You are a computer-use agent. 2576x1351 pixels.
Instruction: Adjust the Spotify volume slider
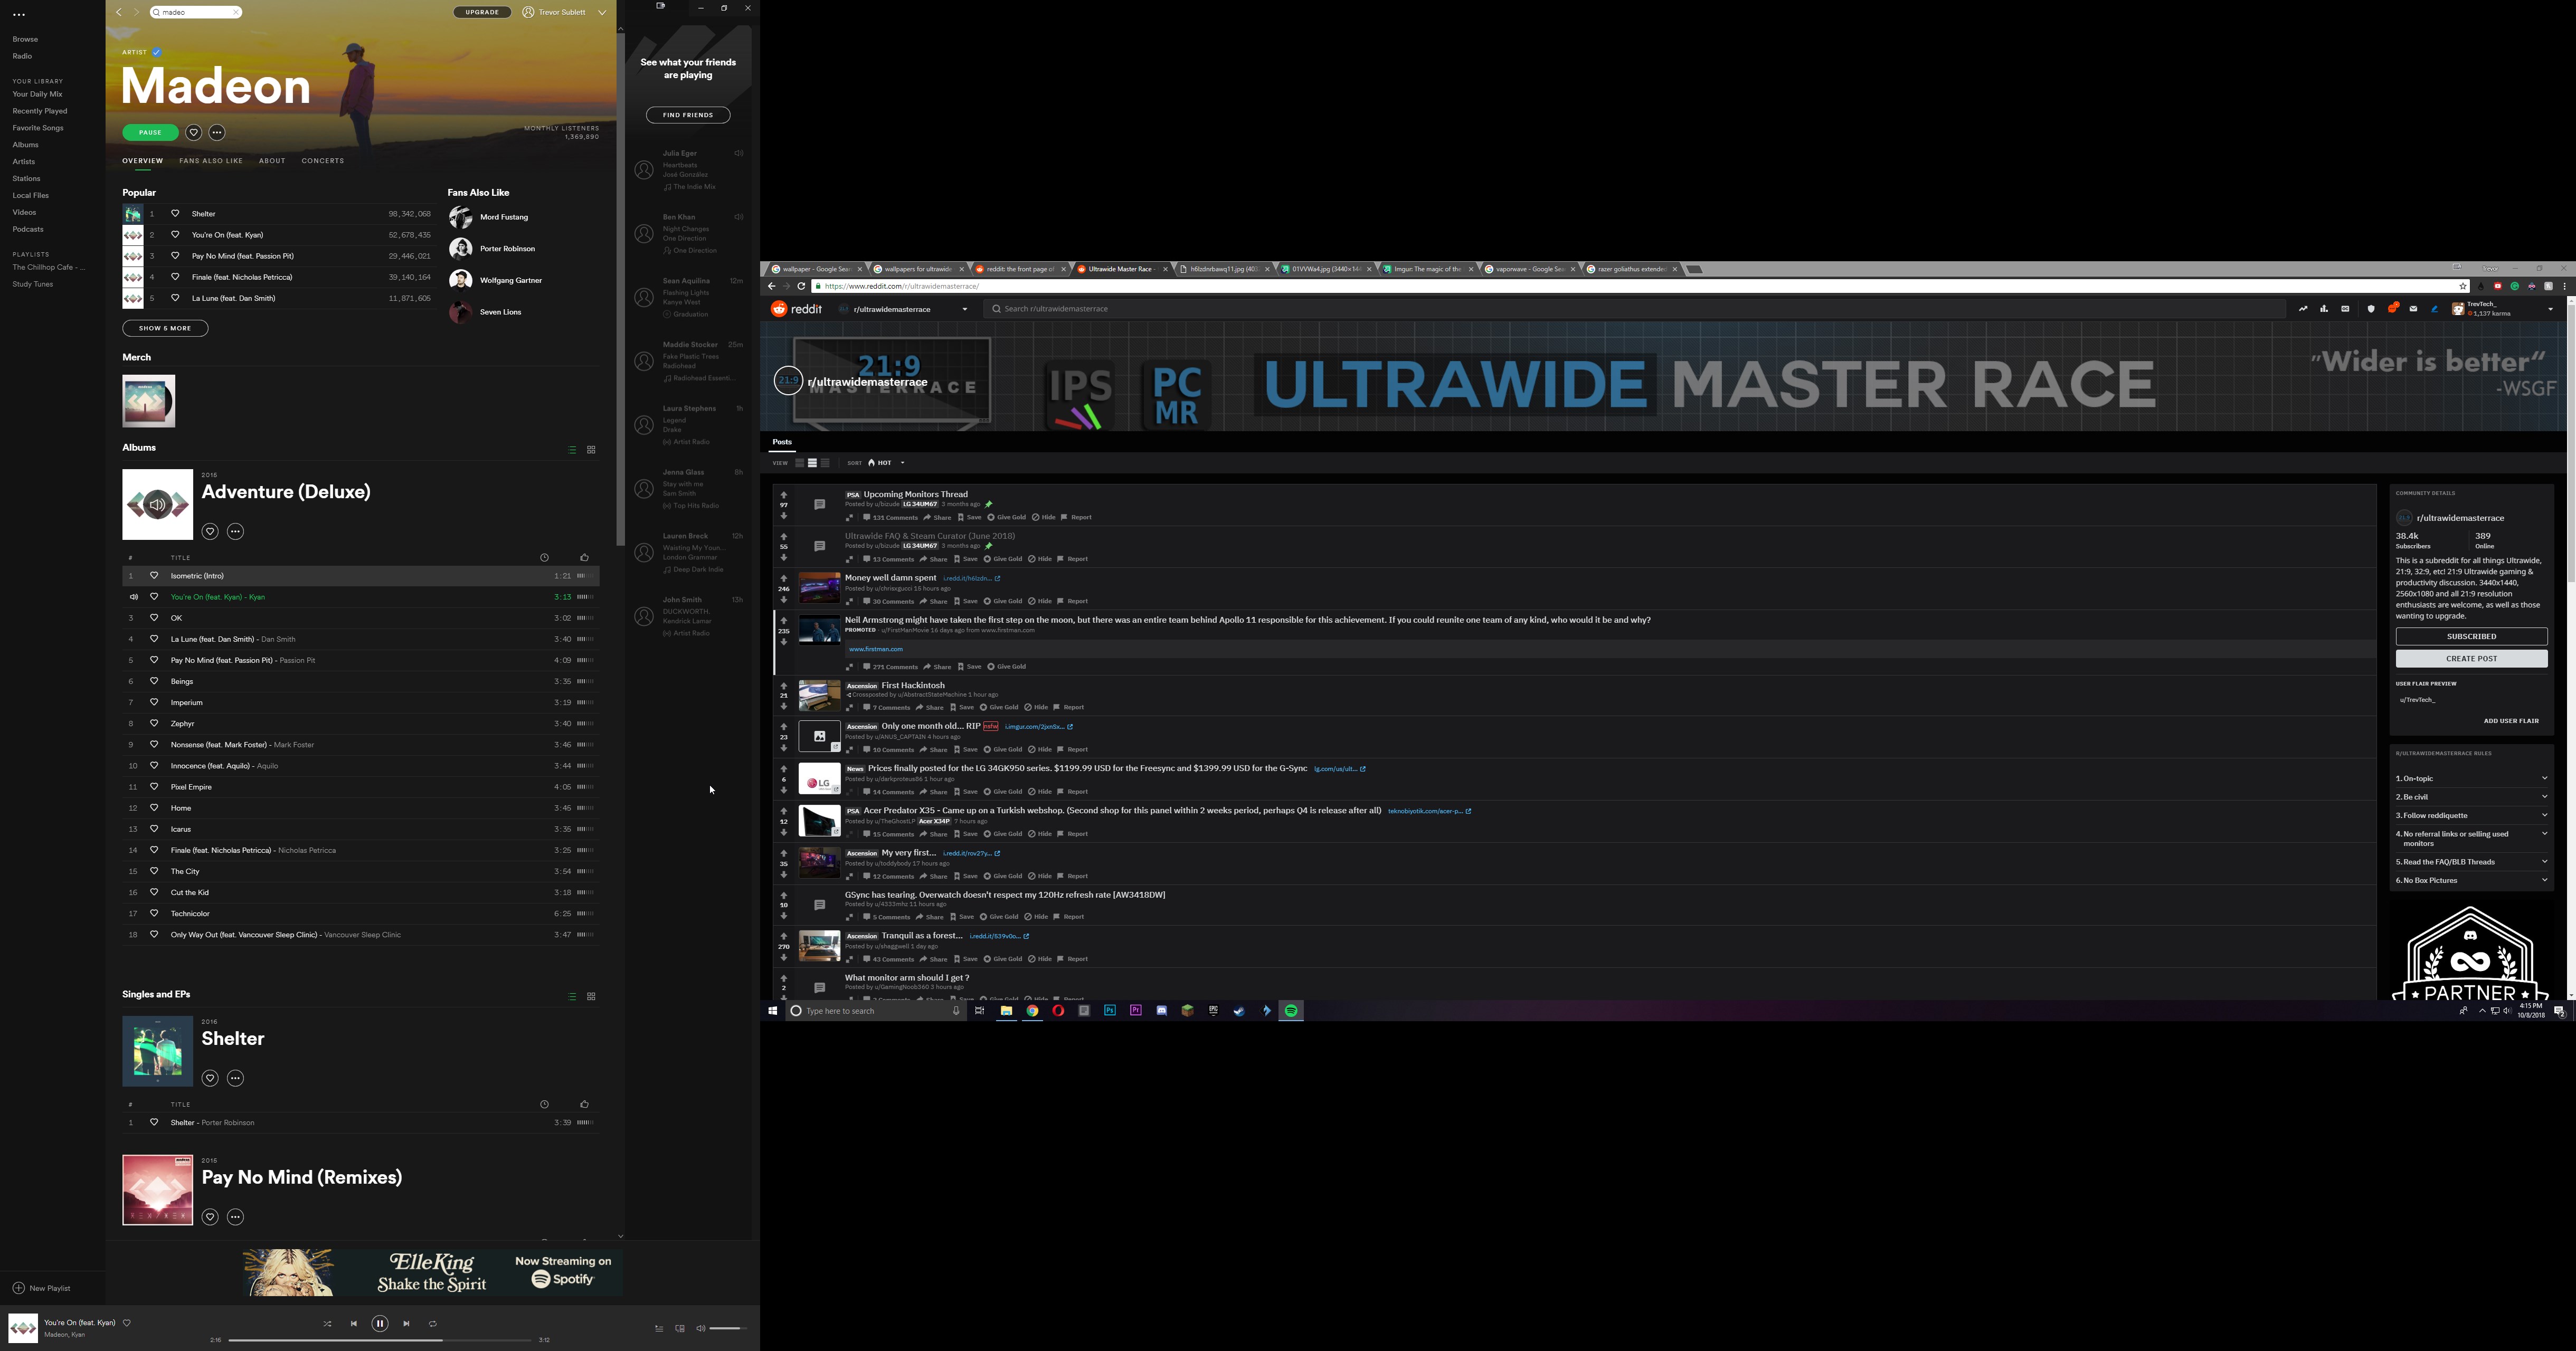coord(728,1329)
